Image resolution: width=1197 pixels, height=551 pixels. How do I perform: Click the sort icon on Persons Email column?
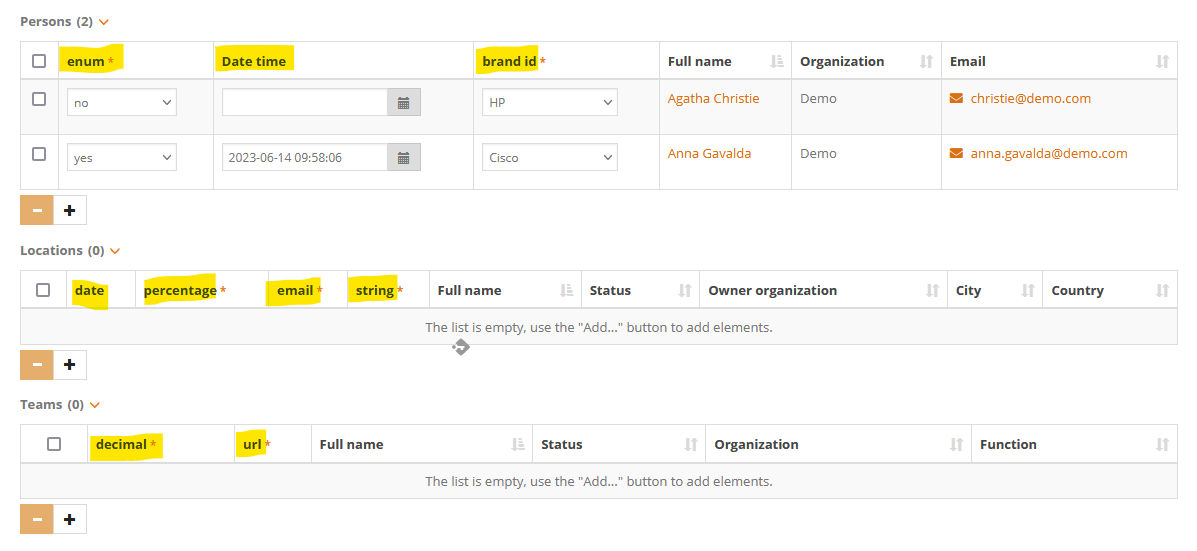[1161, 62]
